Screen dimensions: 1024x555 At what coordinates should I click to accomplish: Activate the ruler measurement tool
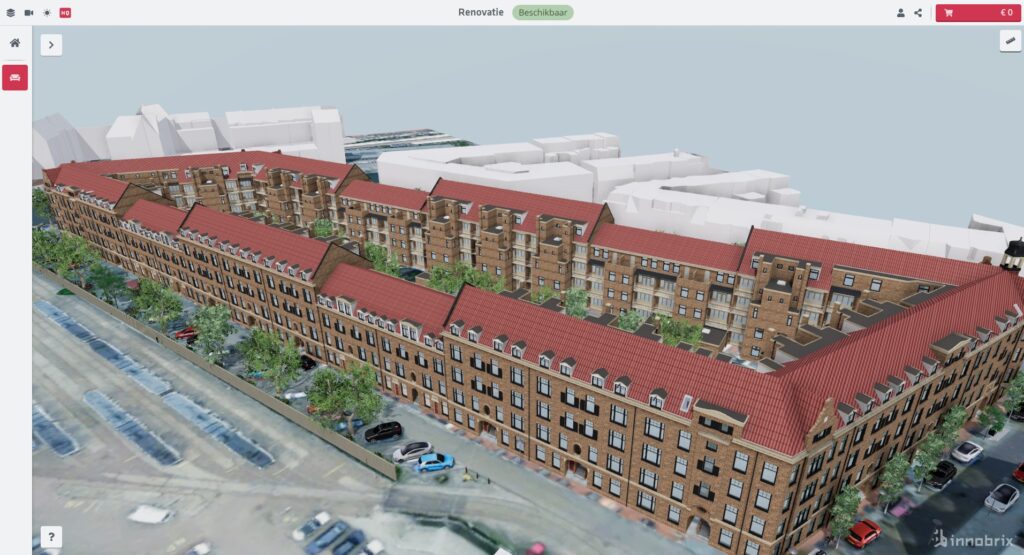click(1009, 41)
